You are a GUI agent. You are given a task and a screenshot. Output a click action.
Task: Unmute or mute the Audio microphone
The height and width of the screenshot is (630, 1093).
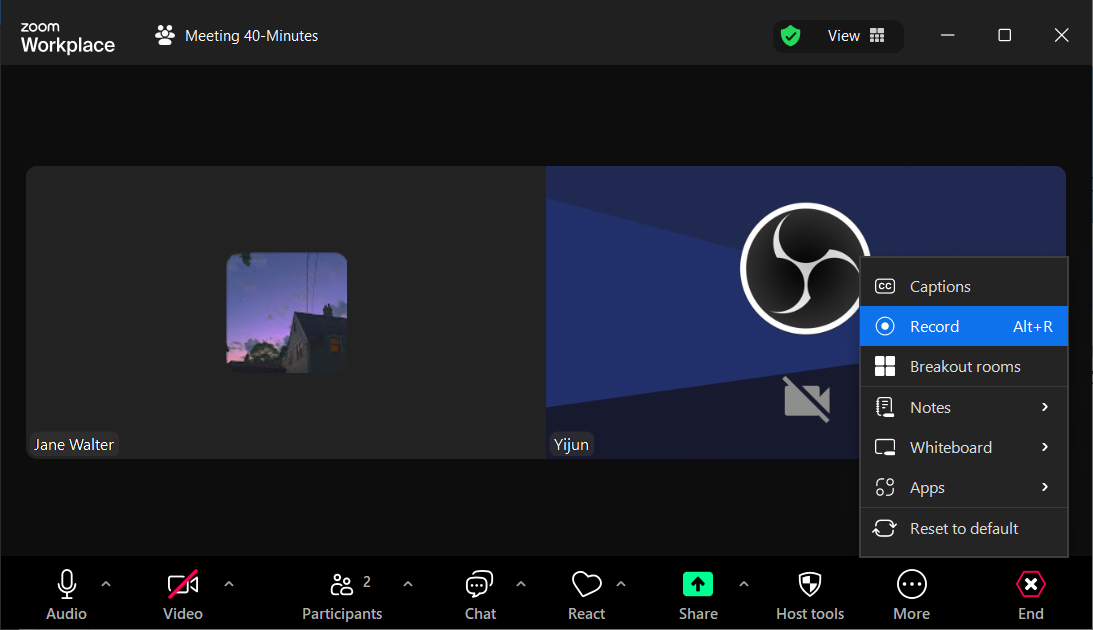(67, 596)
